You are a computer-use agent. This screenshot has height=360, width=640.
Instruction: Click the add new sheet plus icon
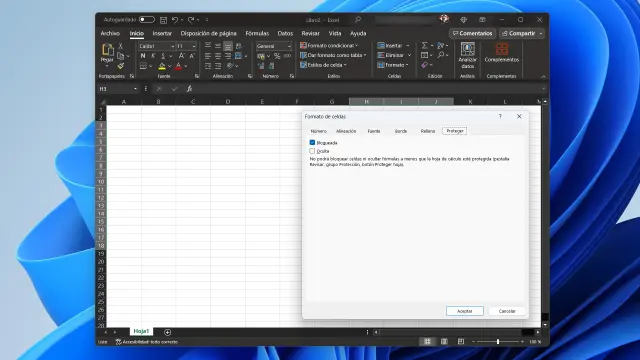(x=167, y=332)
